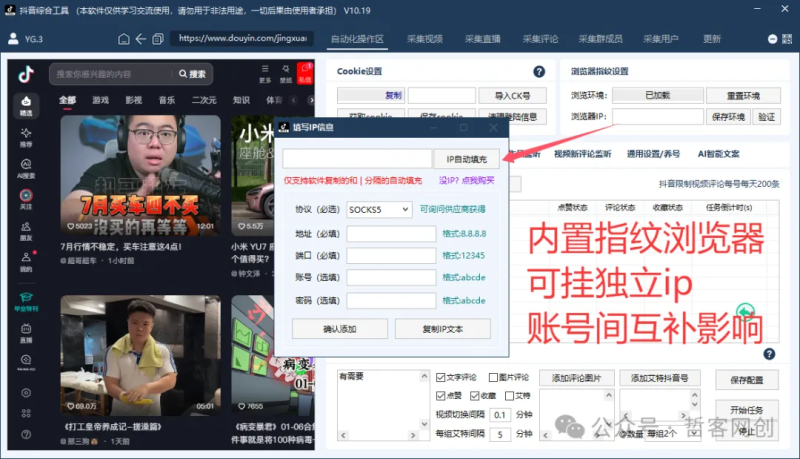Viewport: 800px width, 459px height.
Task: Click 添加评论图片 button
Action: point(577,378)
